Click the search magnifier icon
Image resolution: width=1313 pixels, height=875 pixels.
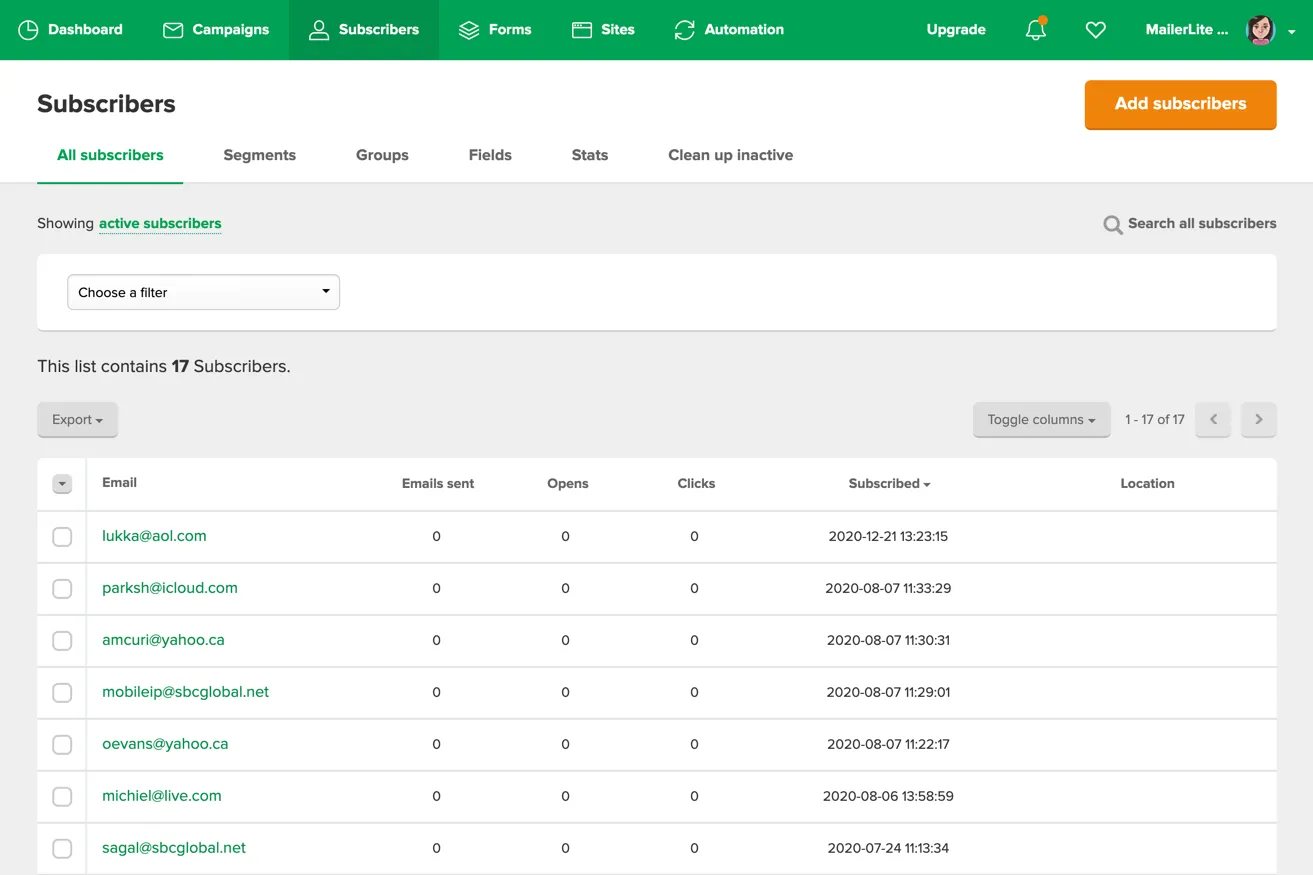tap(1112, 225)
